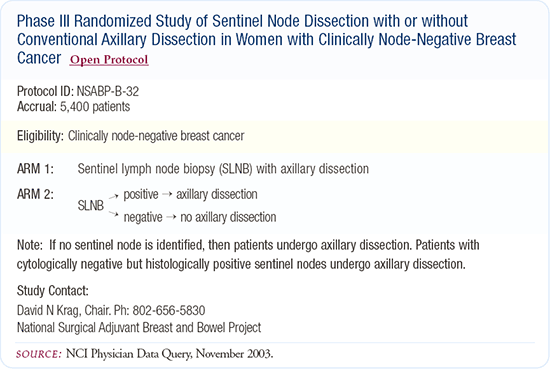Click the Eligibility criteria row

275,136
